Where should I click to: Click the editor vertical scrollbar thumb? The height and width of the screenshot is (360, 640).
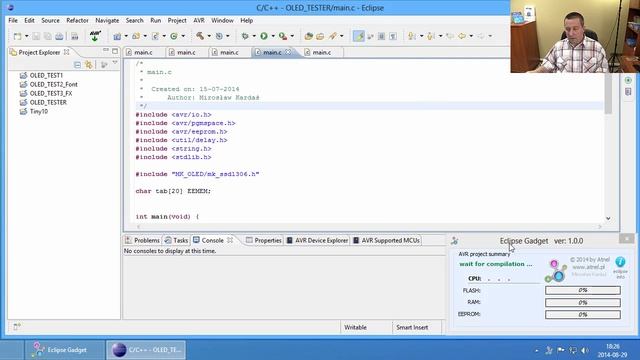pos(608,94)
